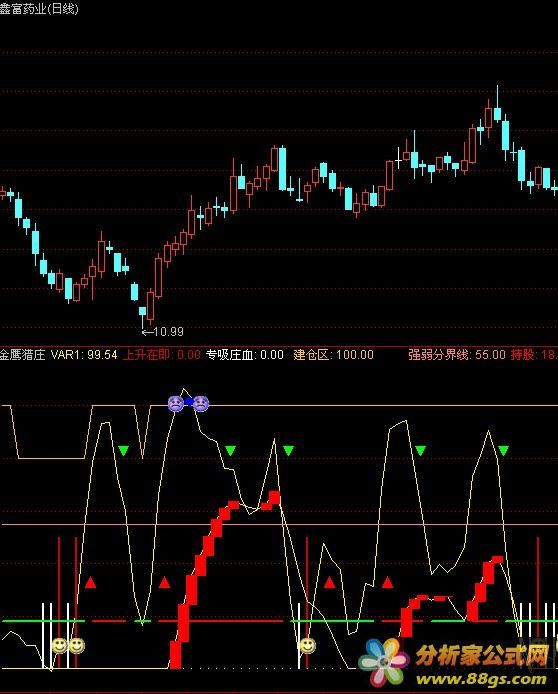Viewport: 558px width, 694px height.
Task: Click the fourth green down-triangle from the left
Action: point(420,451)
